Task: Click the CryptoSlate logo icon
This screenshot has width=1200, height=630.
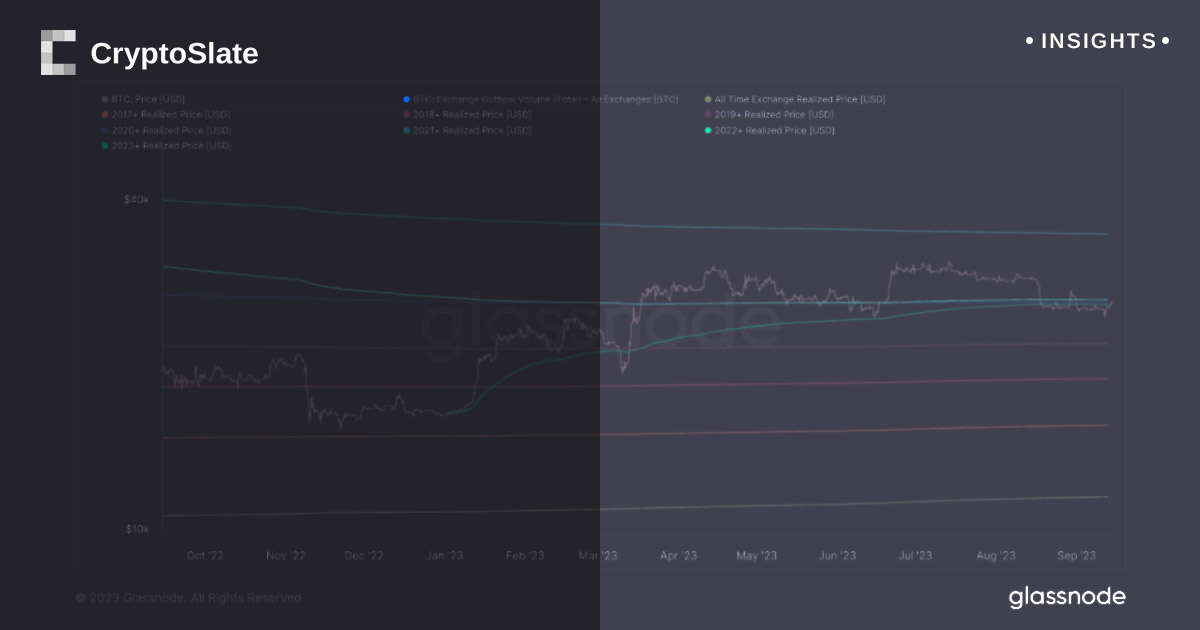Action: click(x=58, y=53)
